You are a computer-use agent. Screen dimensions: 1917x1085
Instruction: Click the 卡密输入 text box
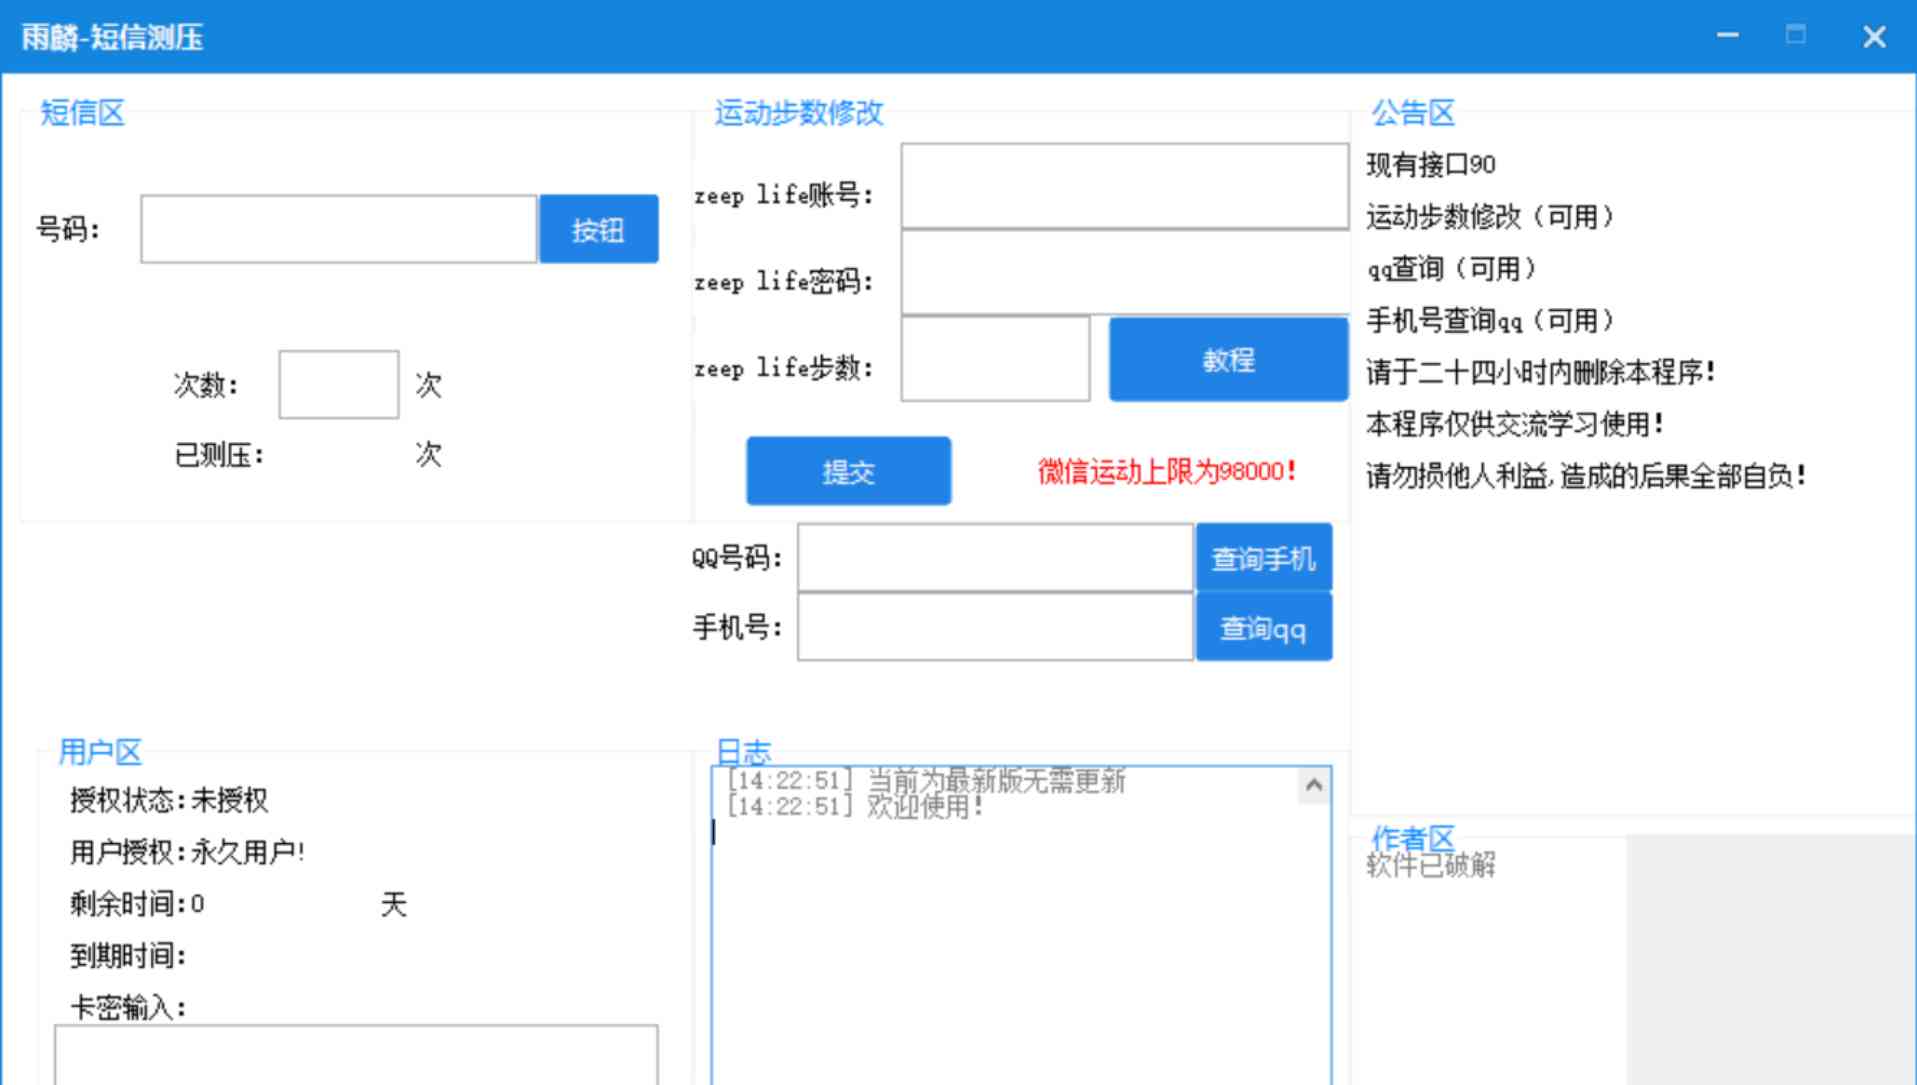click(356, 1054)
